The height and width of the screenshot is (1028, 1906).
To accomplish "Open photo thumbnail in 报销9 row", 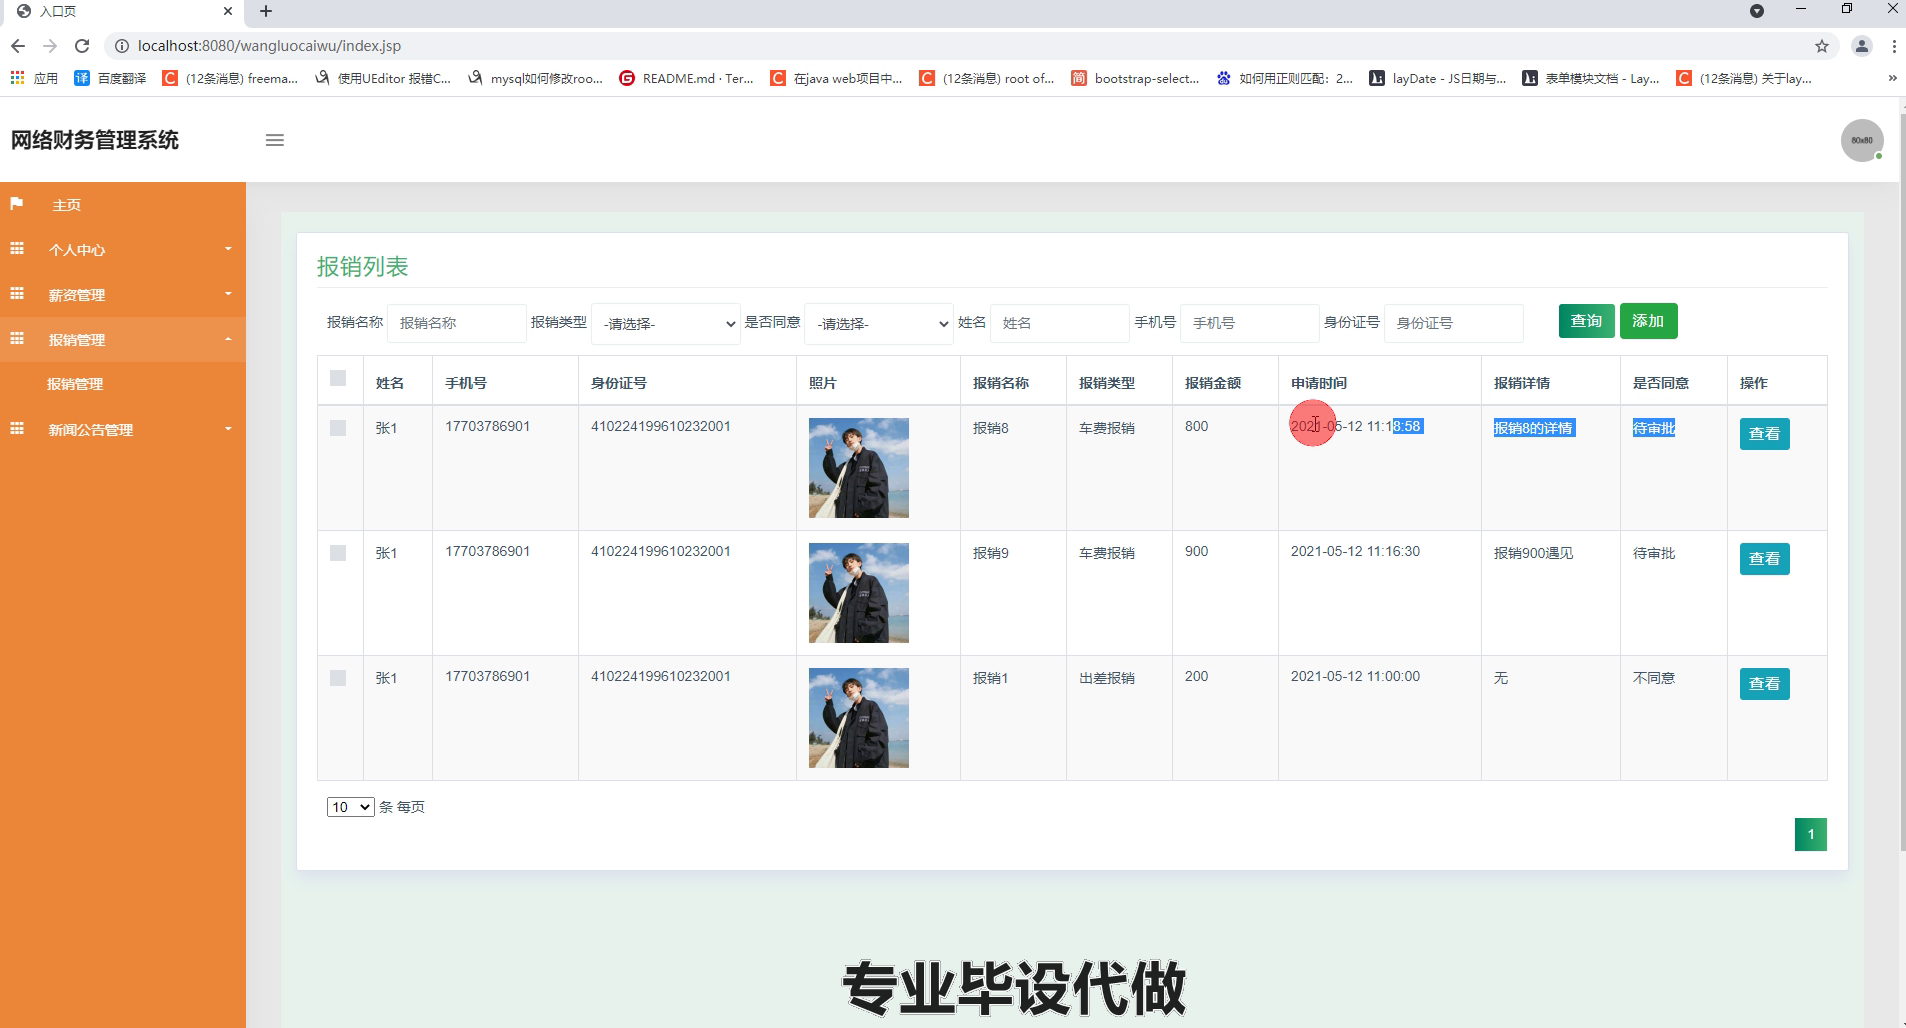I will [x=859, y=593].
